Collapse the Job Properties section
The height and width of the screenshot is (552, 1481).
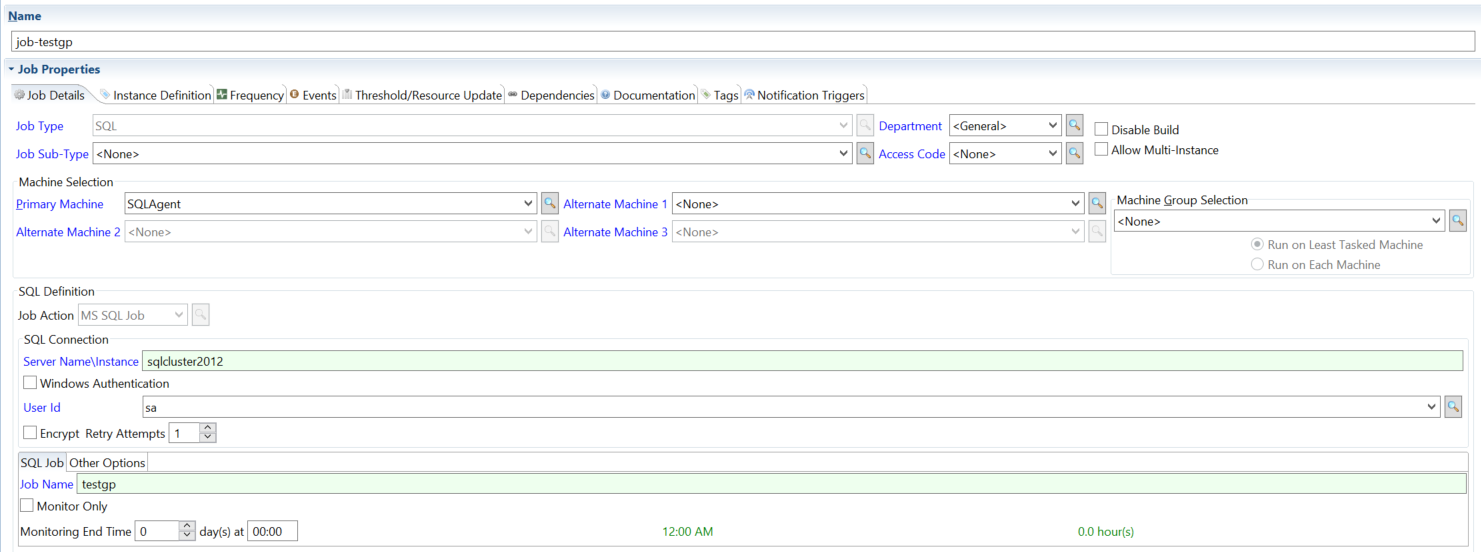coord(11,70)
